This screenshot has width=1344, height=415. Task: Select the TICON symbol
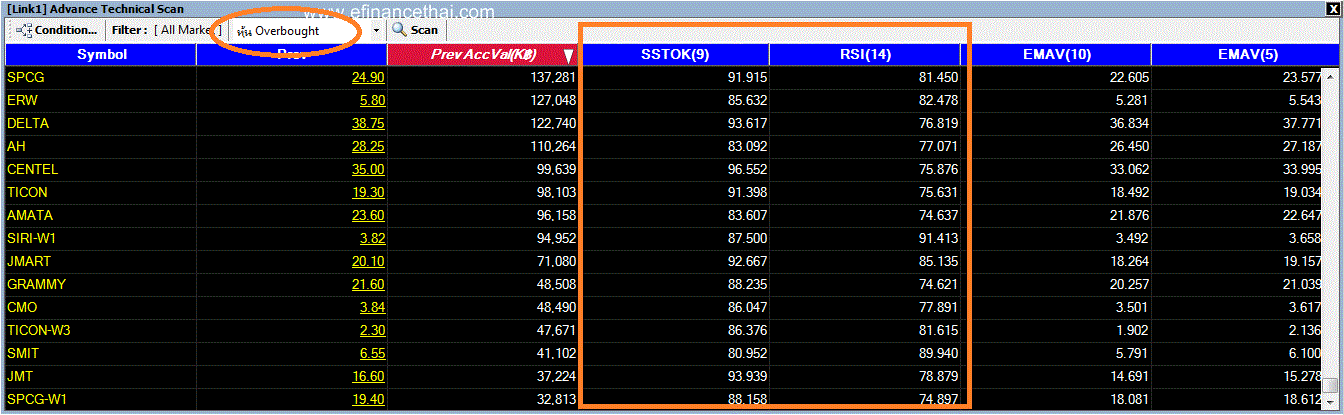coord(27,192)
